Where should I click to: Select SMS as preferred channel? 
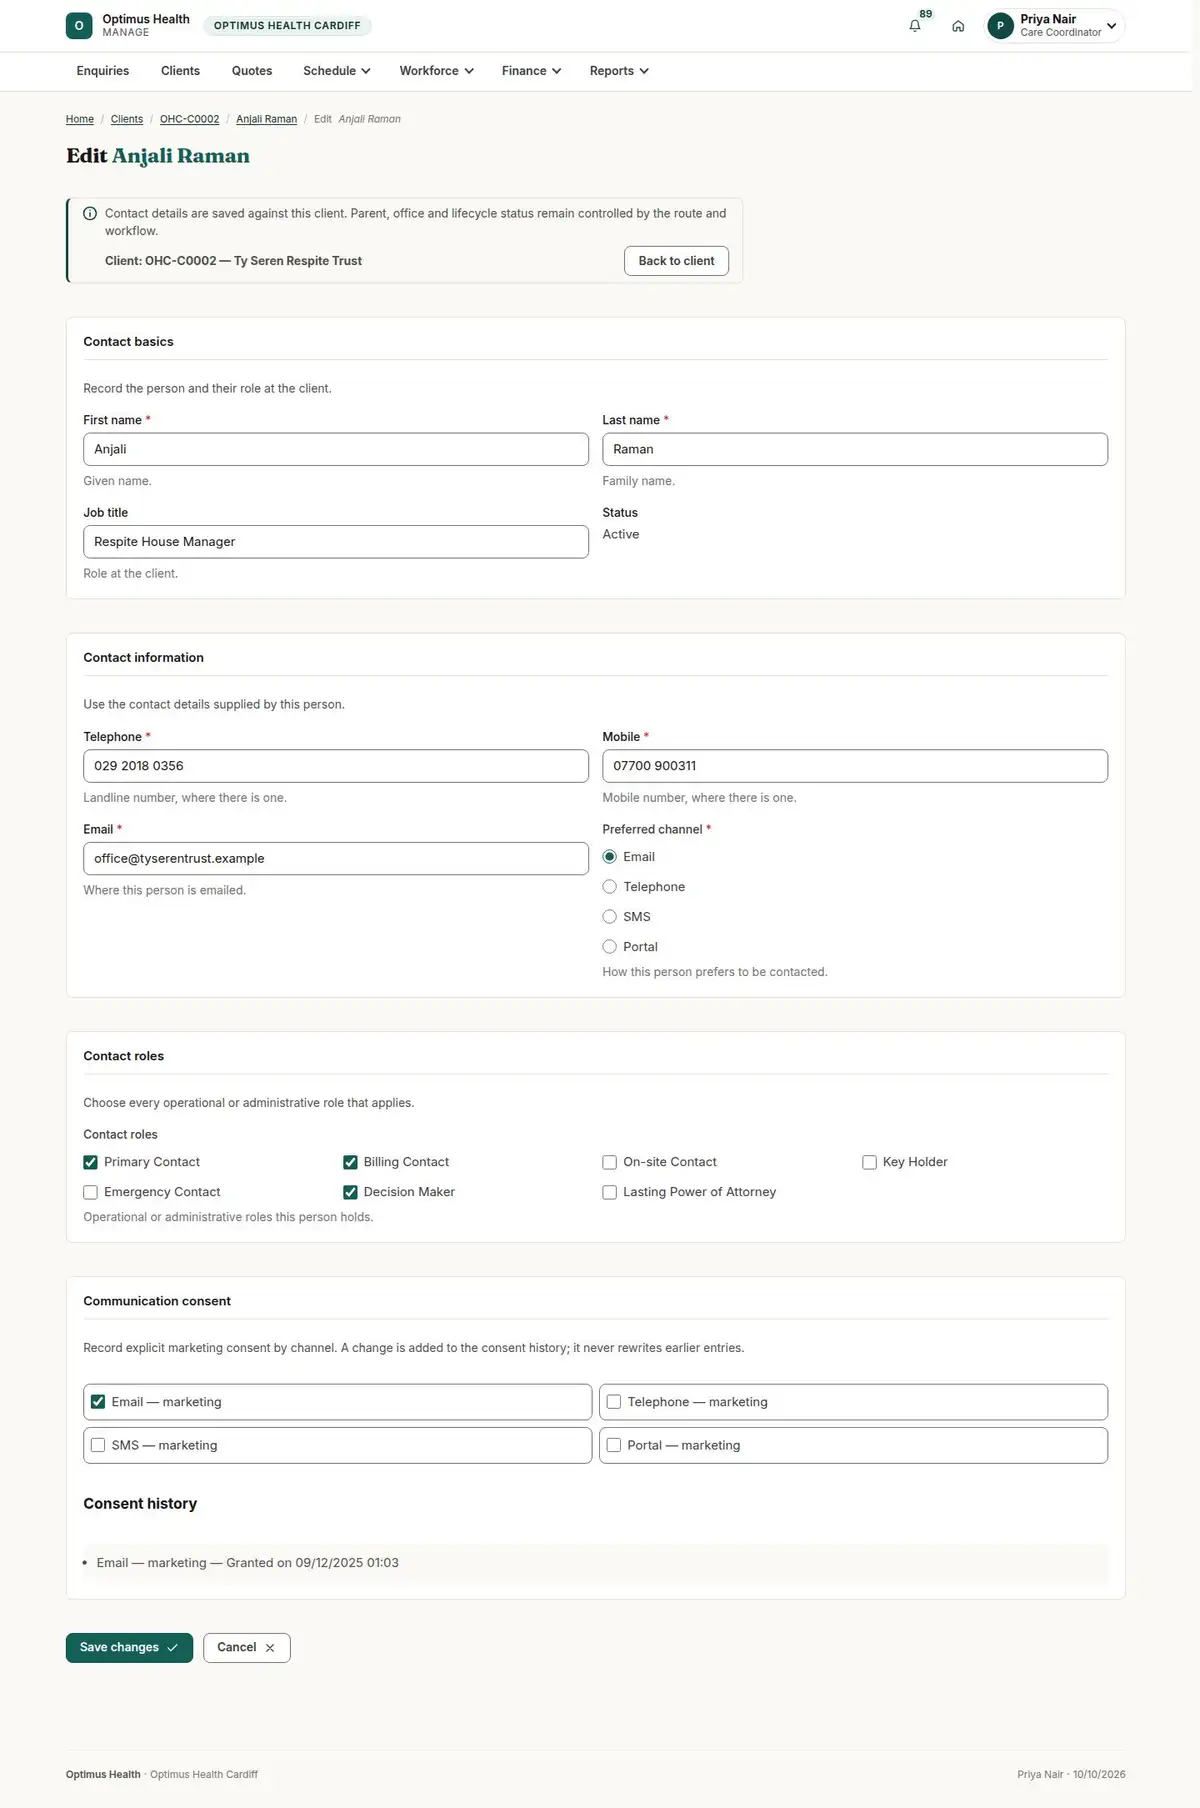[610, 917]
